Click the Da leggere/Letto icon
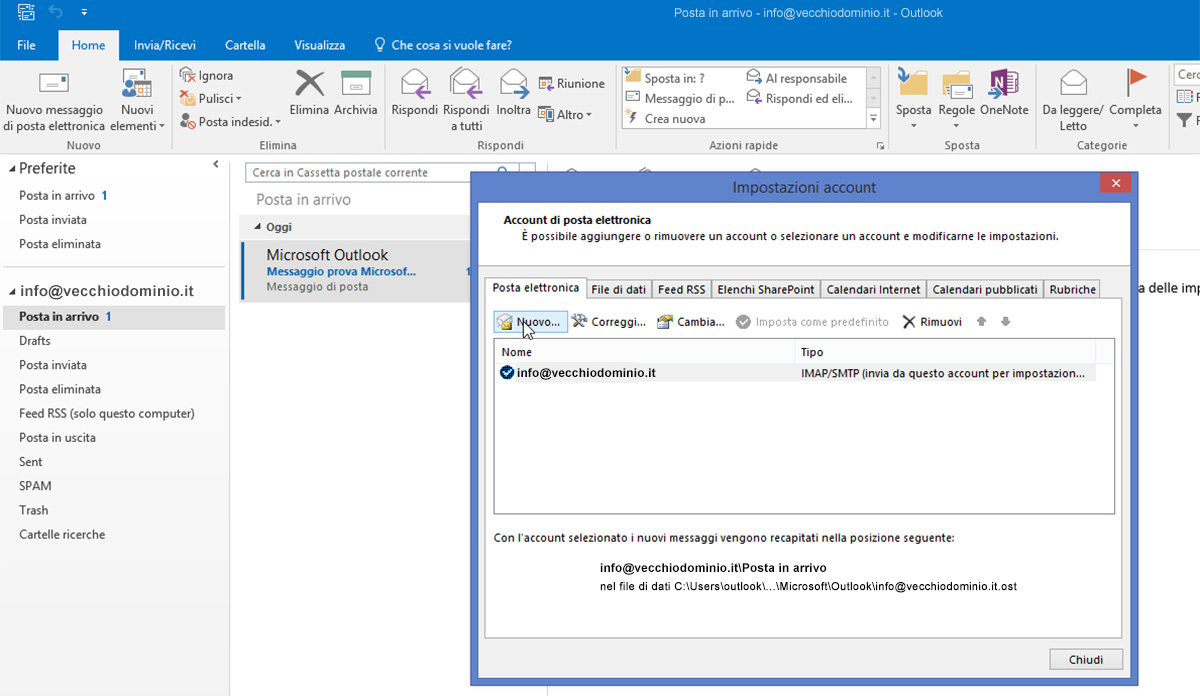 coord(1073,83)
